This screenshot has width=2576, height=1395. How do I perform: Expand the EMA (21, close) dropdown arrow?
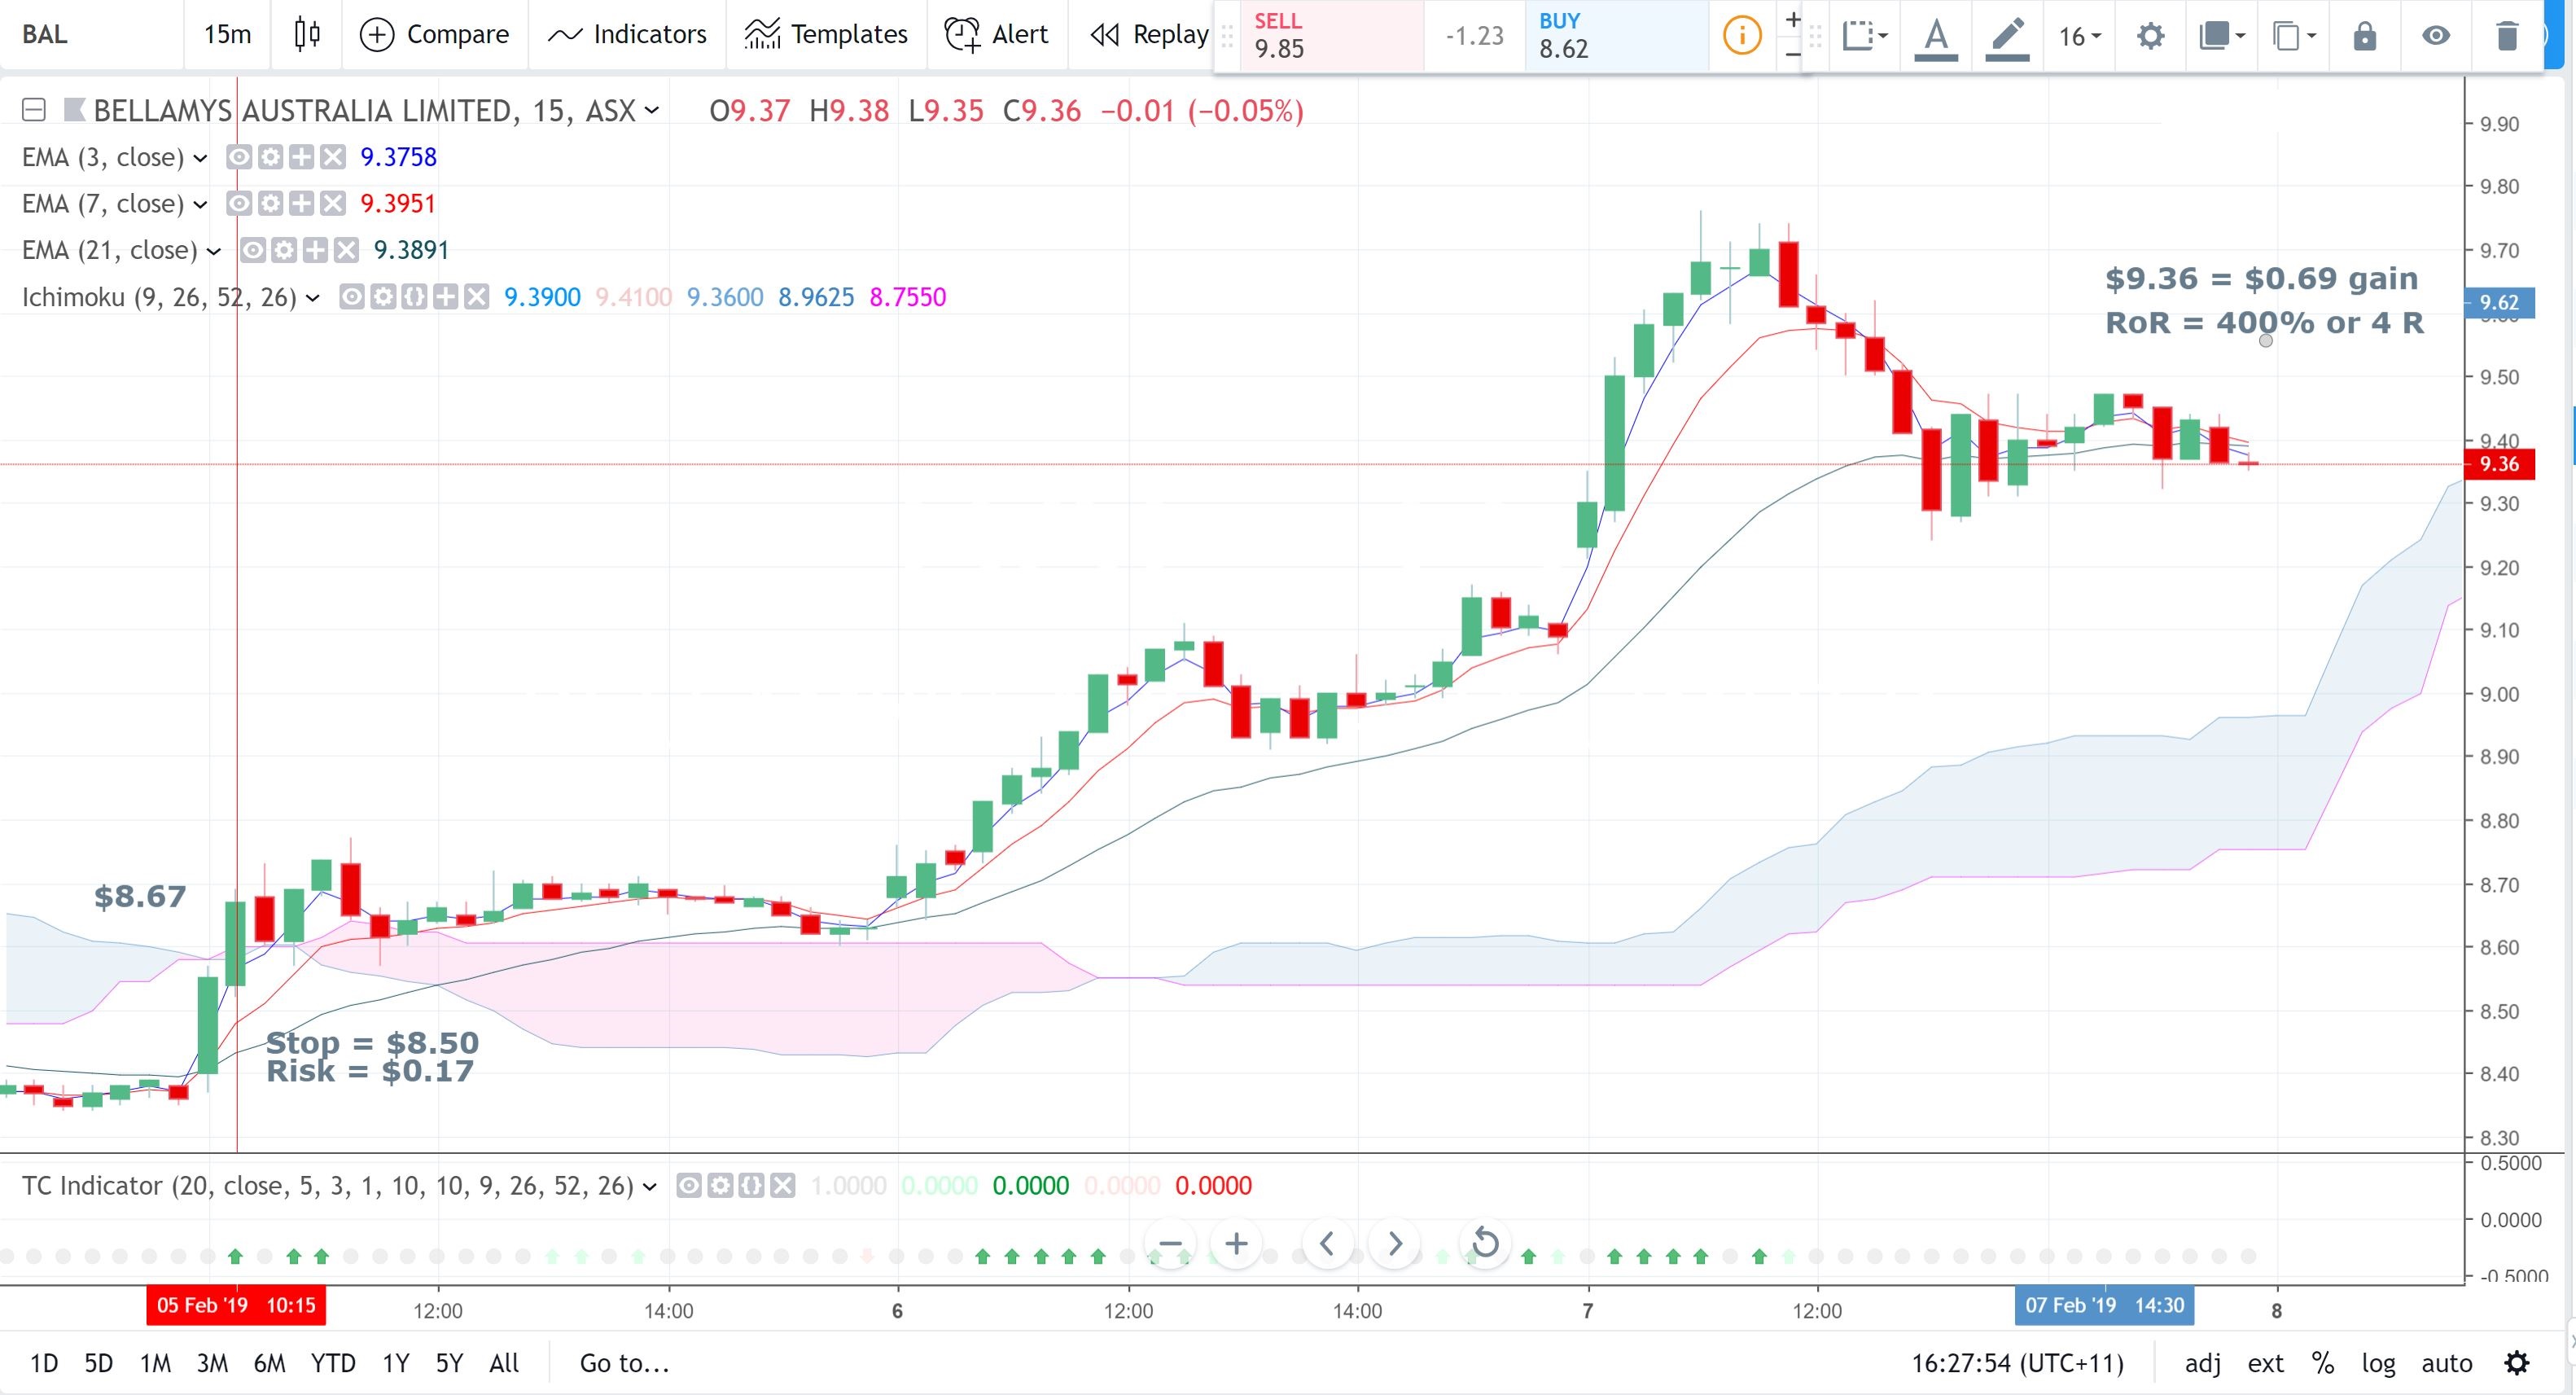click(x=213, y=251)
